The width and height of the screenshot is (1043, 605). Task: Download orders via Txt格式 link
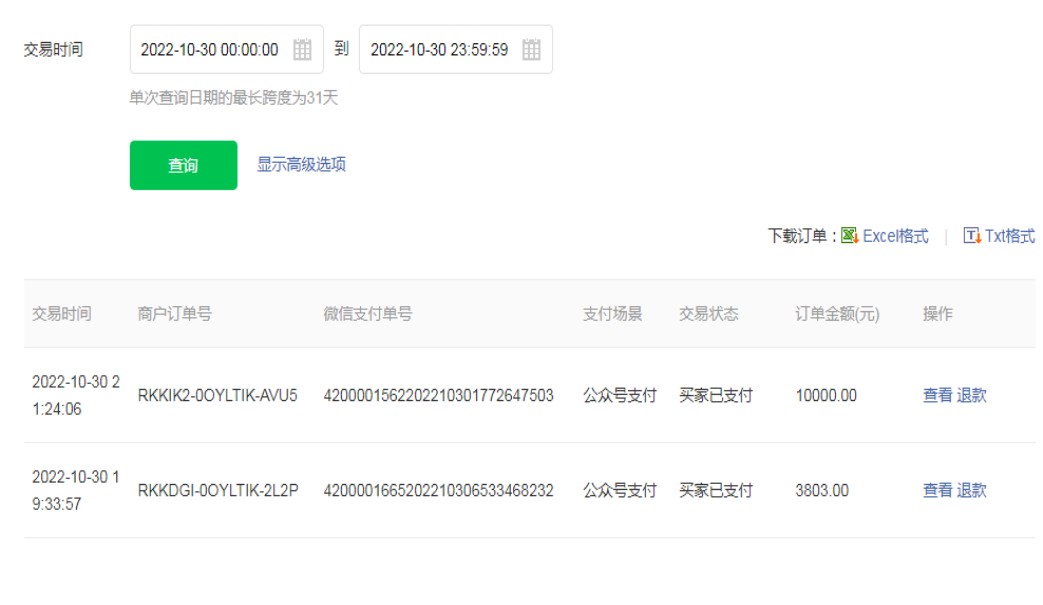pos(1009,236)
